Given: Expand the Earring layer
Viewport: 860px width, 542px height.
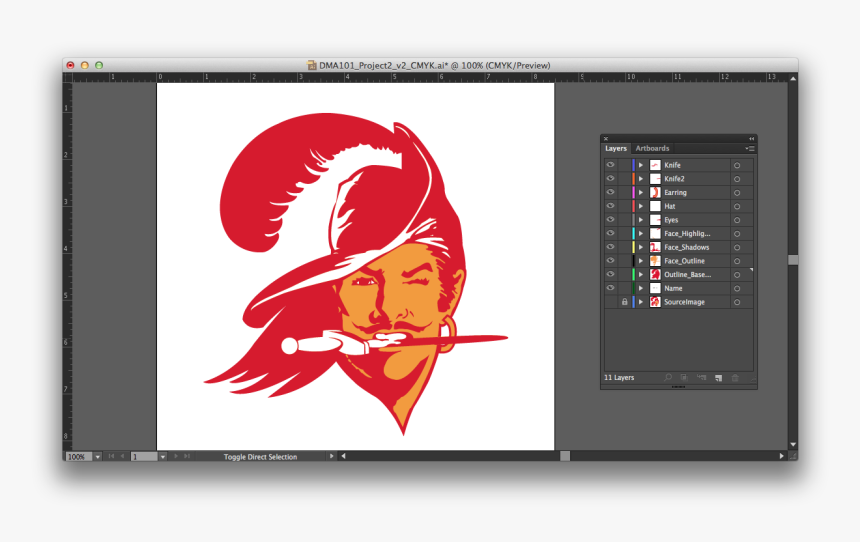Looking at the screenshot, I should pos(641,193).
